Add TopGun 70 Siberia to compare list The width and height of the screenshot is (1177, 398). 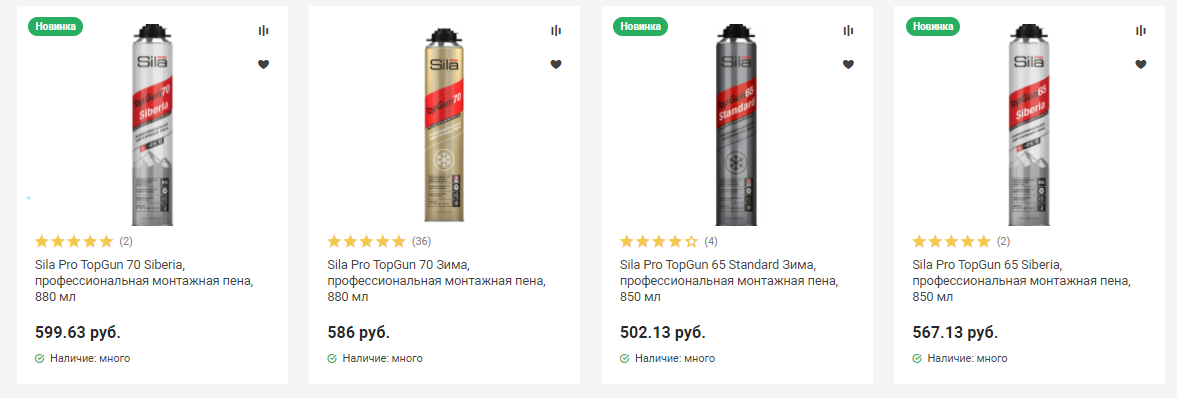(263, 30)
